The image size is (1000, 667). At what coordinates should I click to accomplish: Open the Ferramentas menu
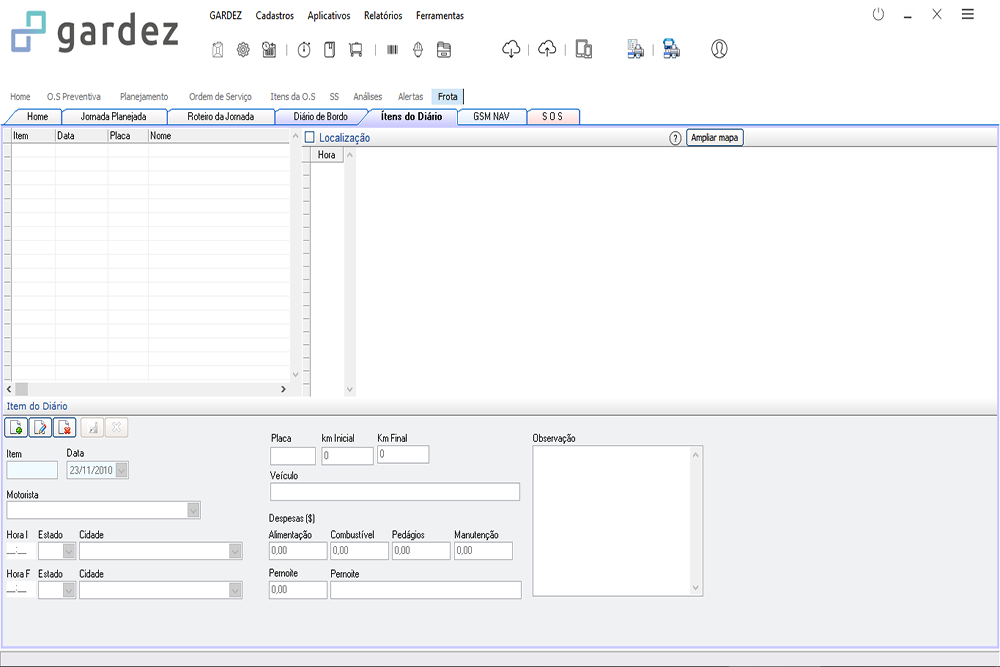440,15
